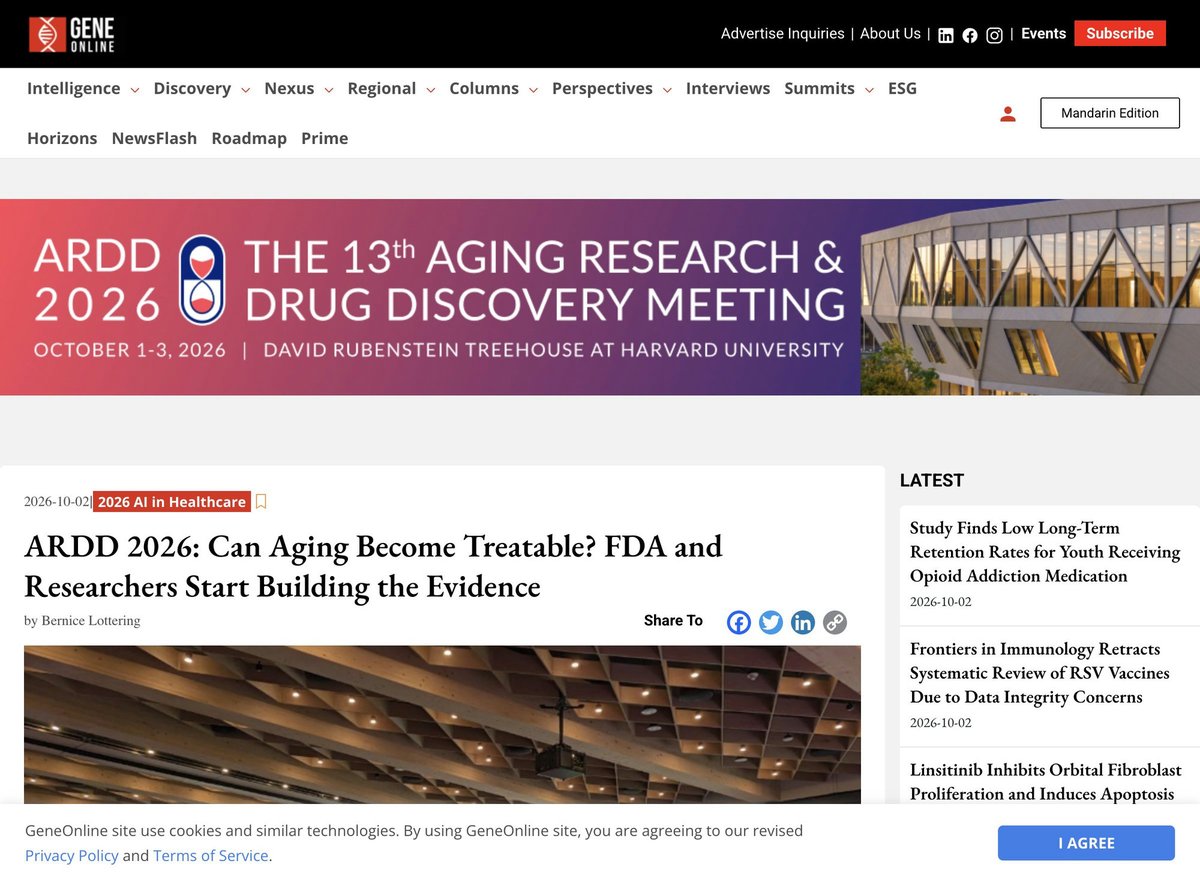Click the LATEST sidebar heading
Viewport: 1200px width, 882px height.
[x=932, y=480]
